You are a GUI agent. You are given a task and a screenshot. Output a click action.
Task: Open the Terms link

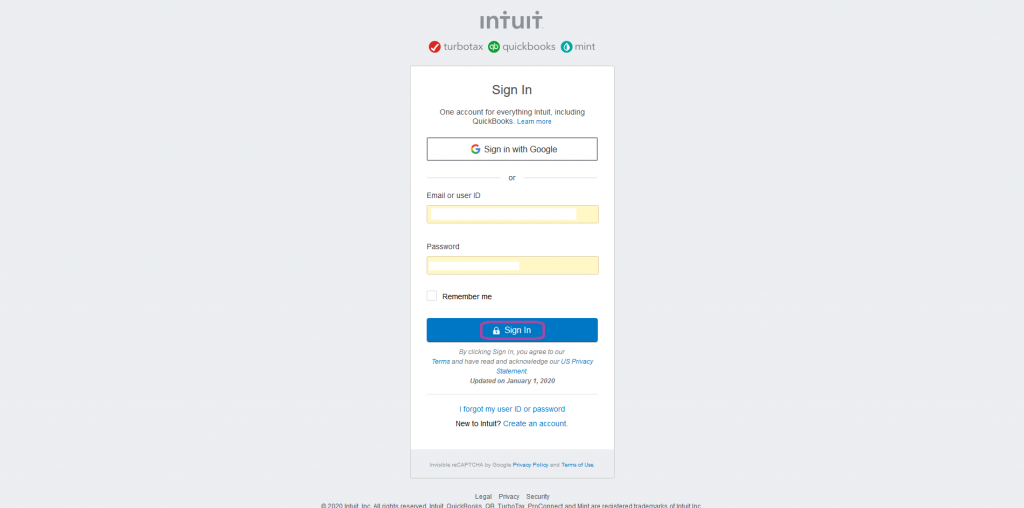click(x=441, y=361)
